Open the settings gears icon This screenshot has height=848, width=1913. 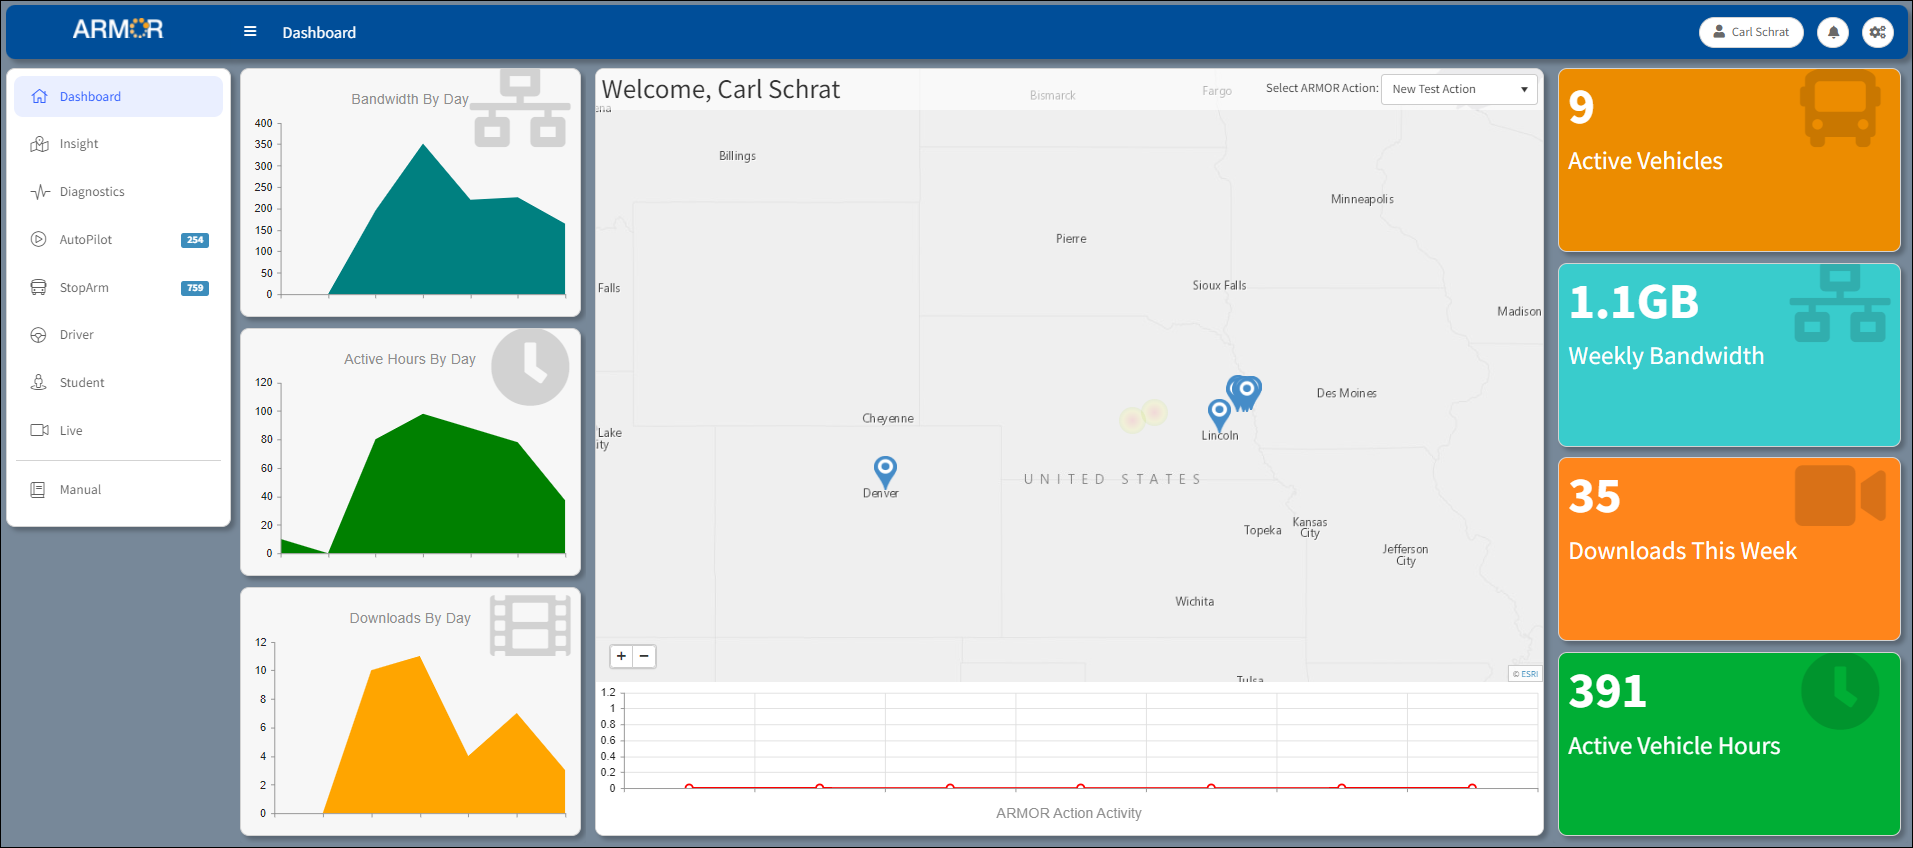pos(1877,32)
